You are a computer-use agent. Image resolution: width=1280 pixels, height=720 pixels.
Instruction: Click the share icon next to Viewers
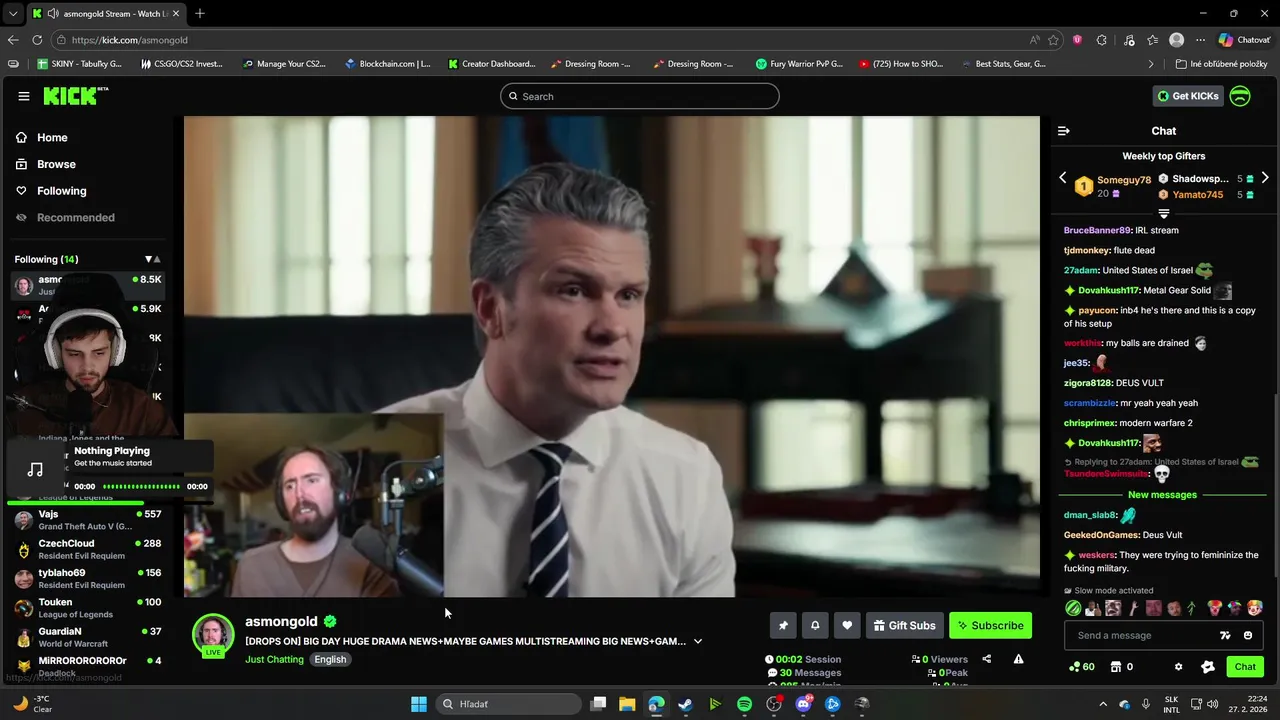click(x=987, y=659)
